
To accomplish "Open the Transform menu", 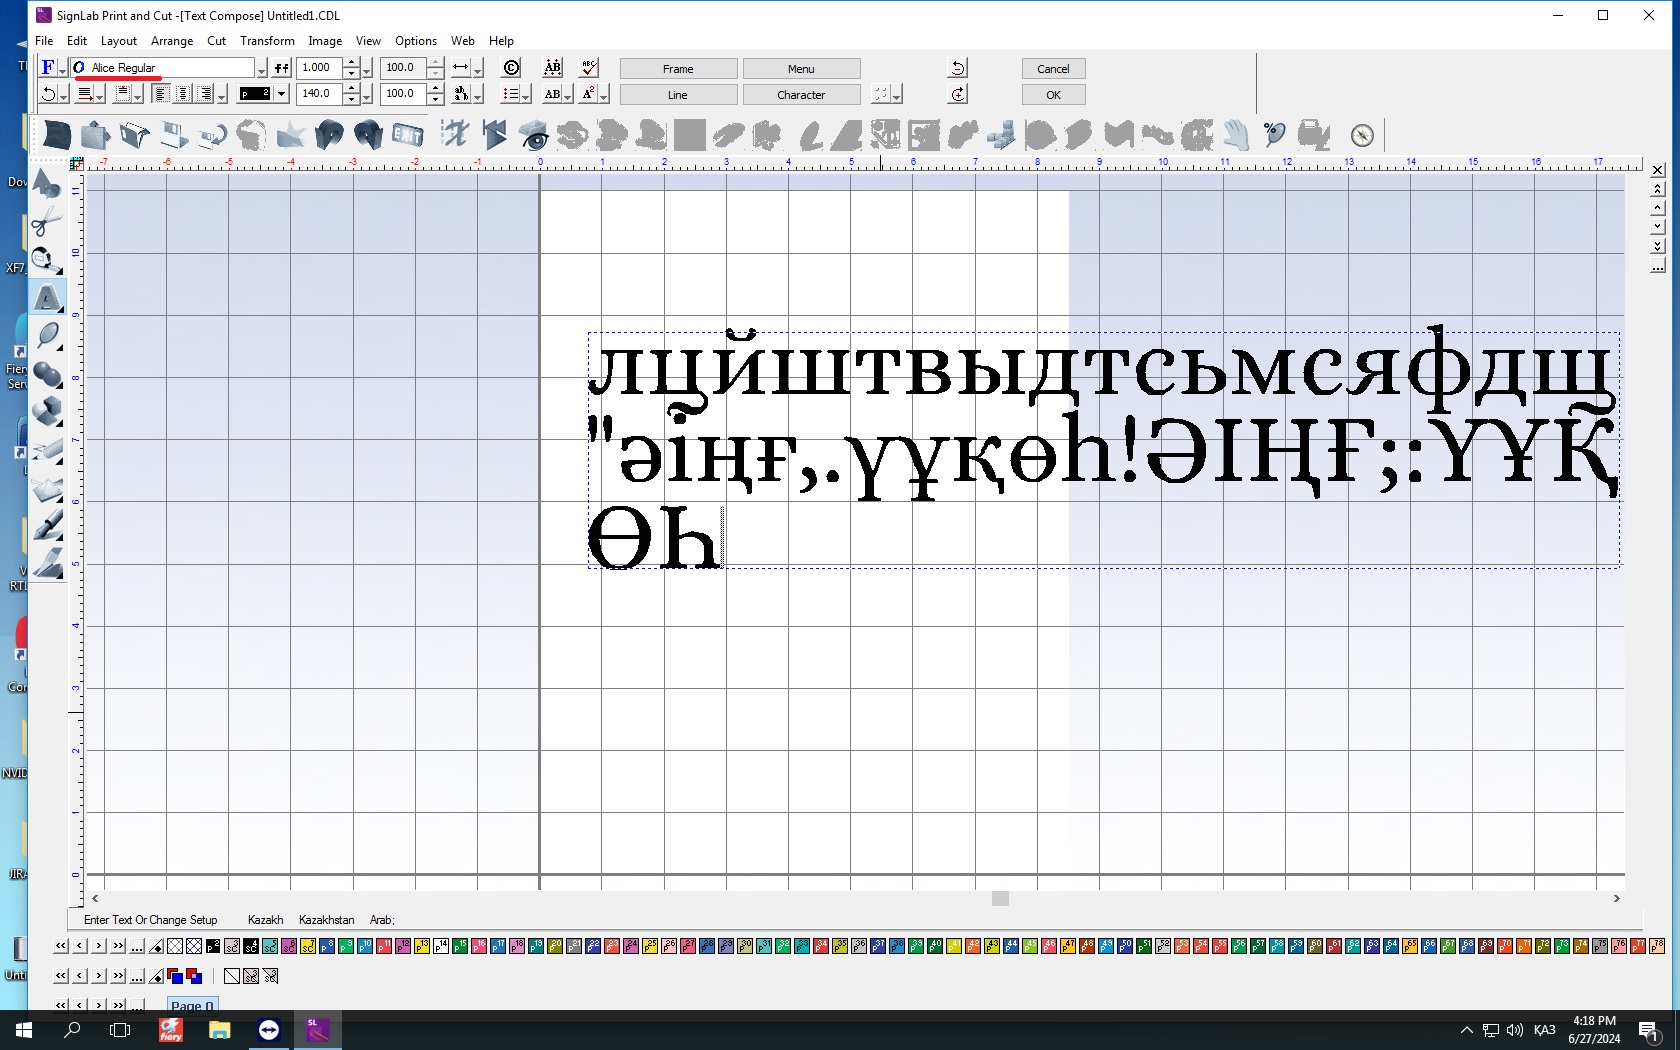I will (x=267, y=41).
